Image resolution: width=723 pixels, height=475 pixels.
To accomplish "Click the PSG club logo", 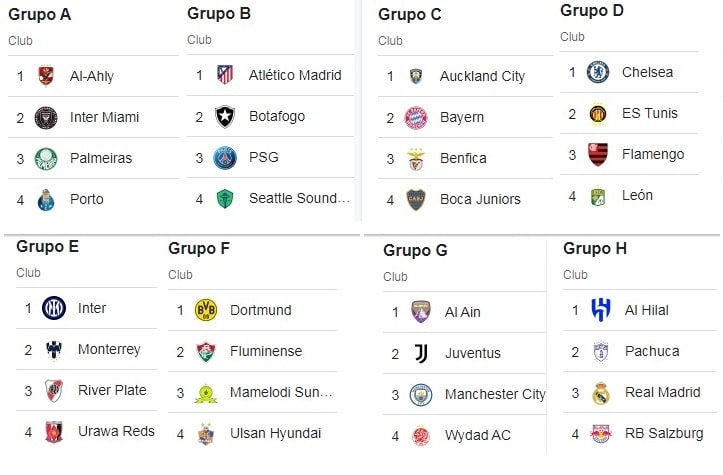I will pyautogui.click(x=225, y=158).
